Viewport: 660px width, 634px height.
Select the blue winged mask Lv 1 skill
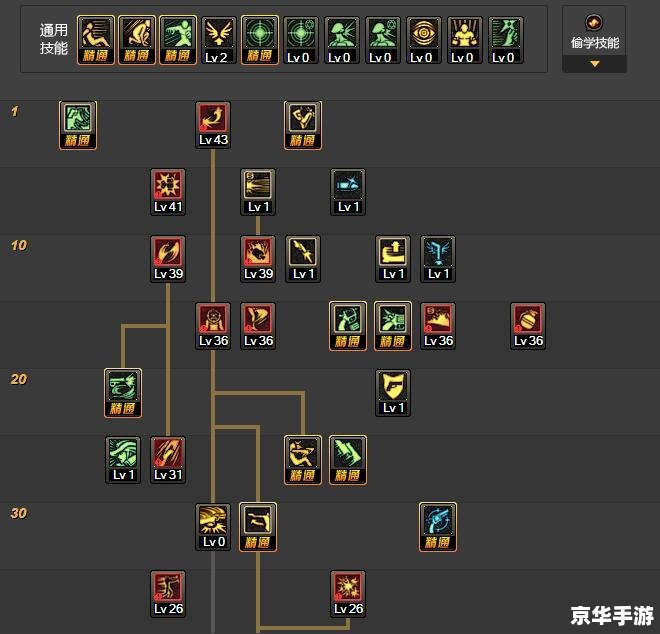[438, 259]
